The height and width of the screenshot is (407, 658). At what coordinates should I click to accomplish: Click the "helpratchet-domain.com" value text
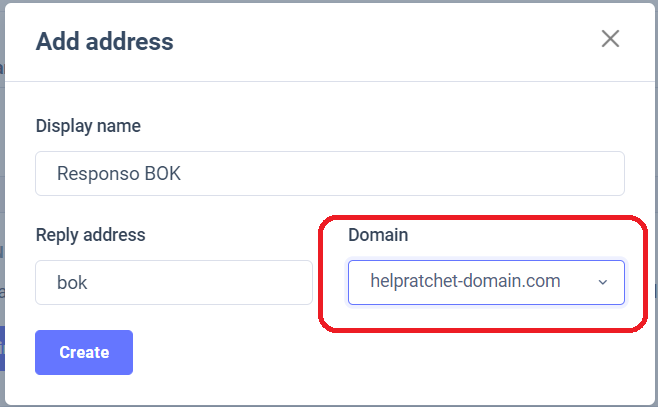(x=465, y=281)
